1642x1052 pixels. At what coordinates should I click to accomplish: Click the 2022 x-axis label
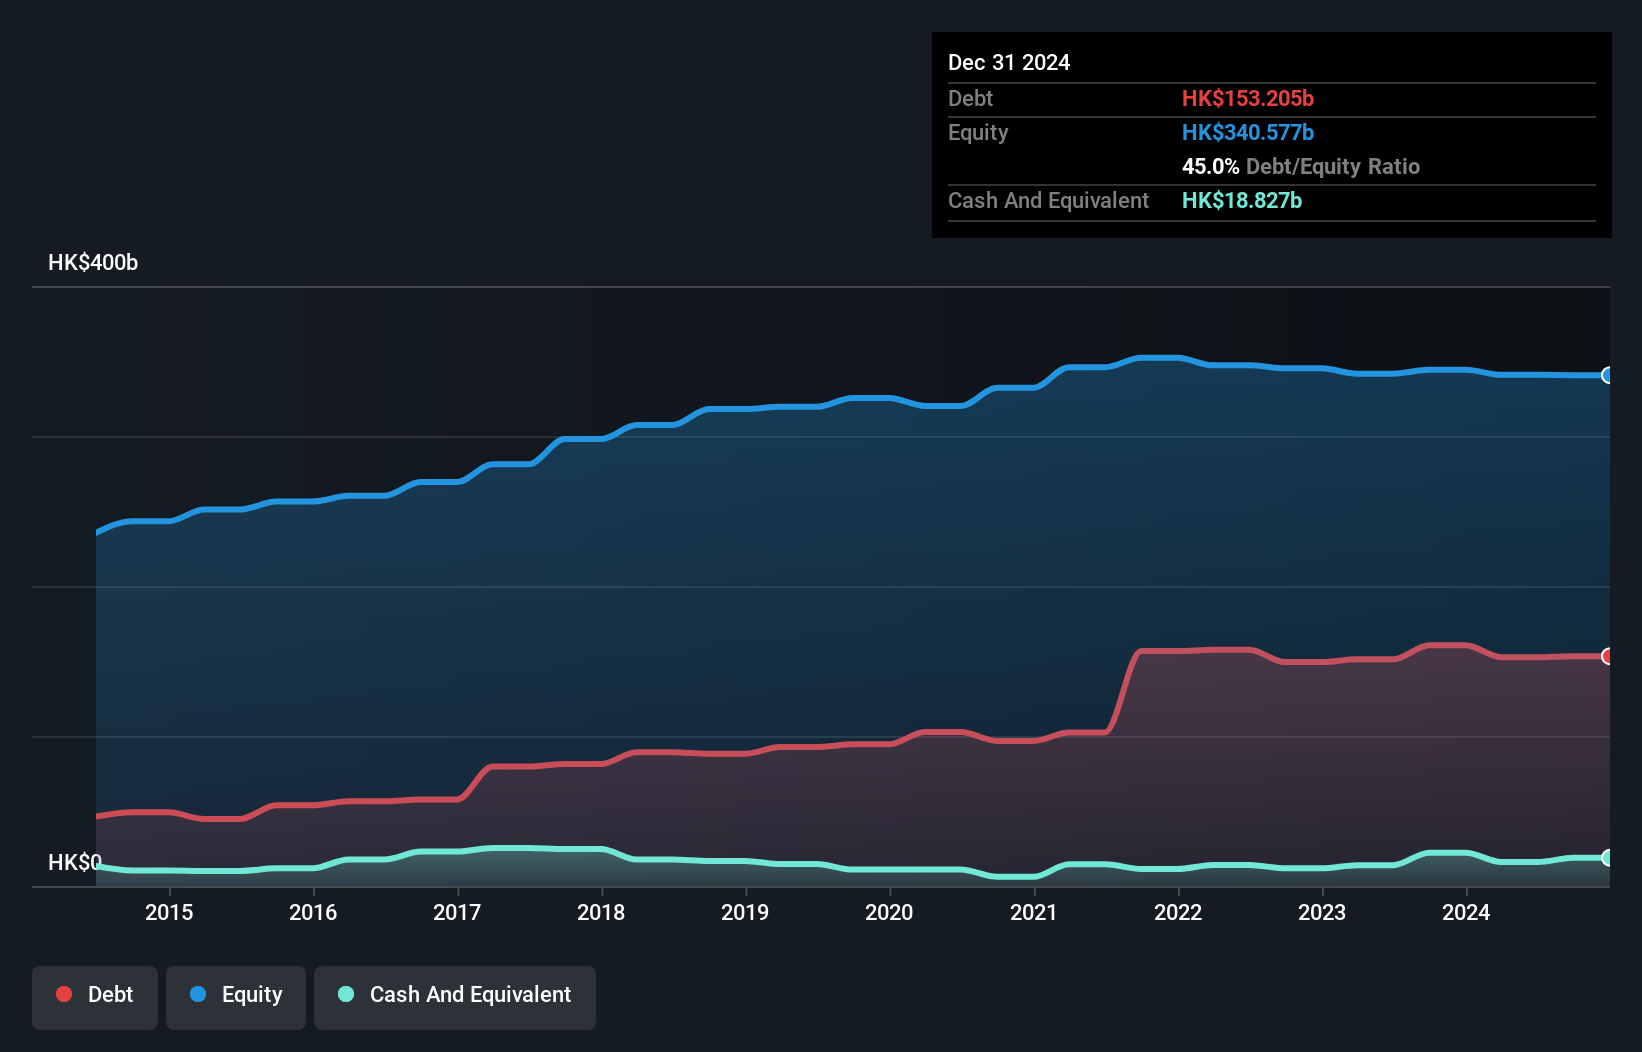click(1178, 912)
